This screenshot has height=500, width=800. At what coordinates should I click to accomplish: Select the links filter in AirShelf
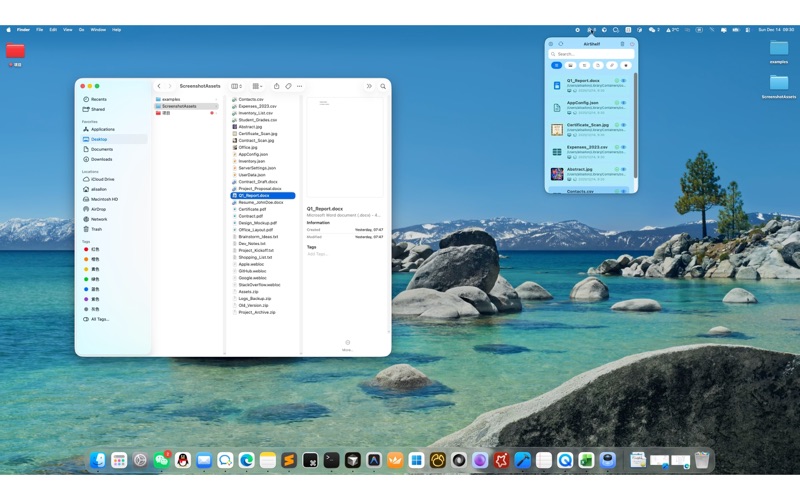tap(612, 65)
